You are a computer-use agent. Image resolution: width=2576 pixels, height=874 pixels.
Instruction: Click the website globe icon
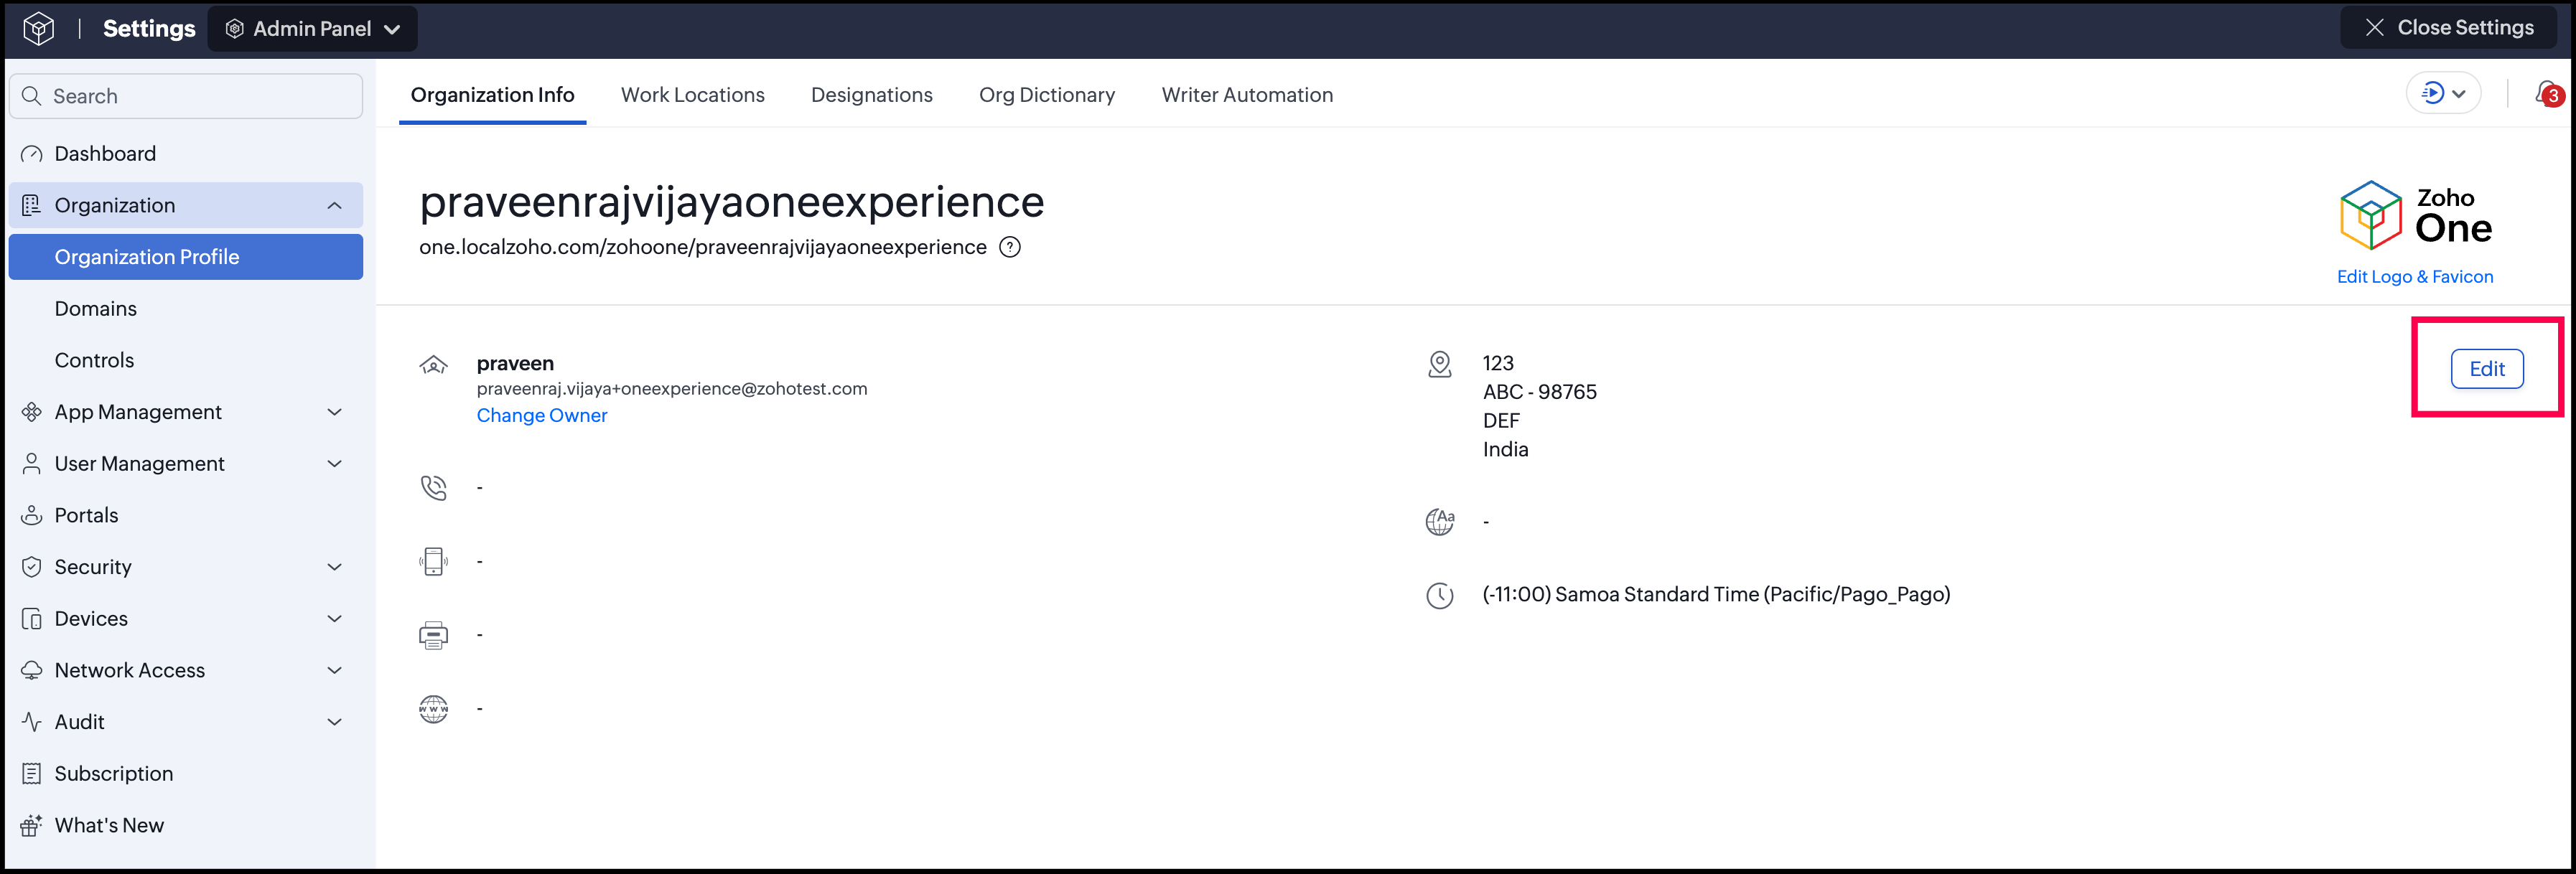click(x=433, y=709)
